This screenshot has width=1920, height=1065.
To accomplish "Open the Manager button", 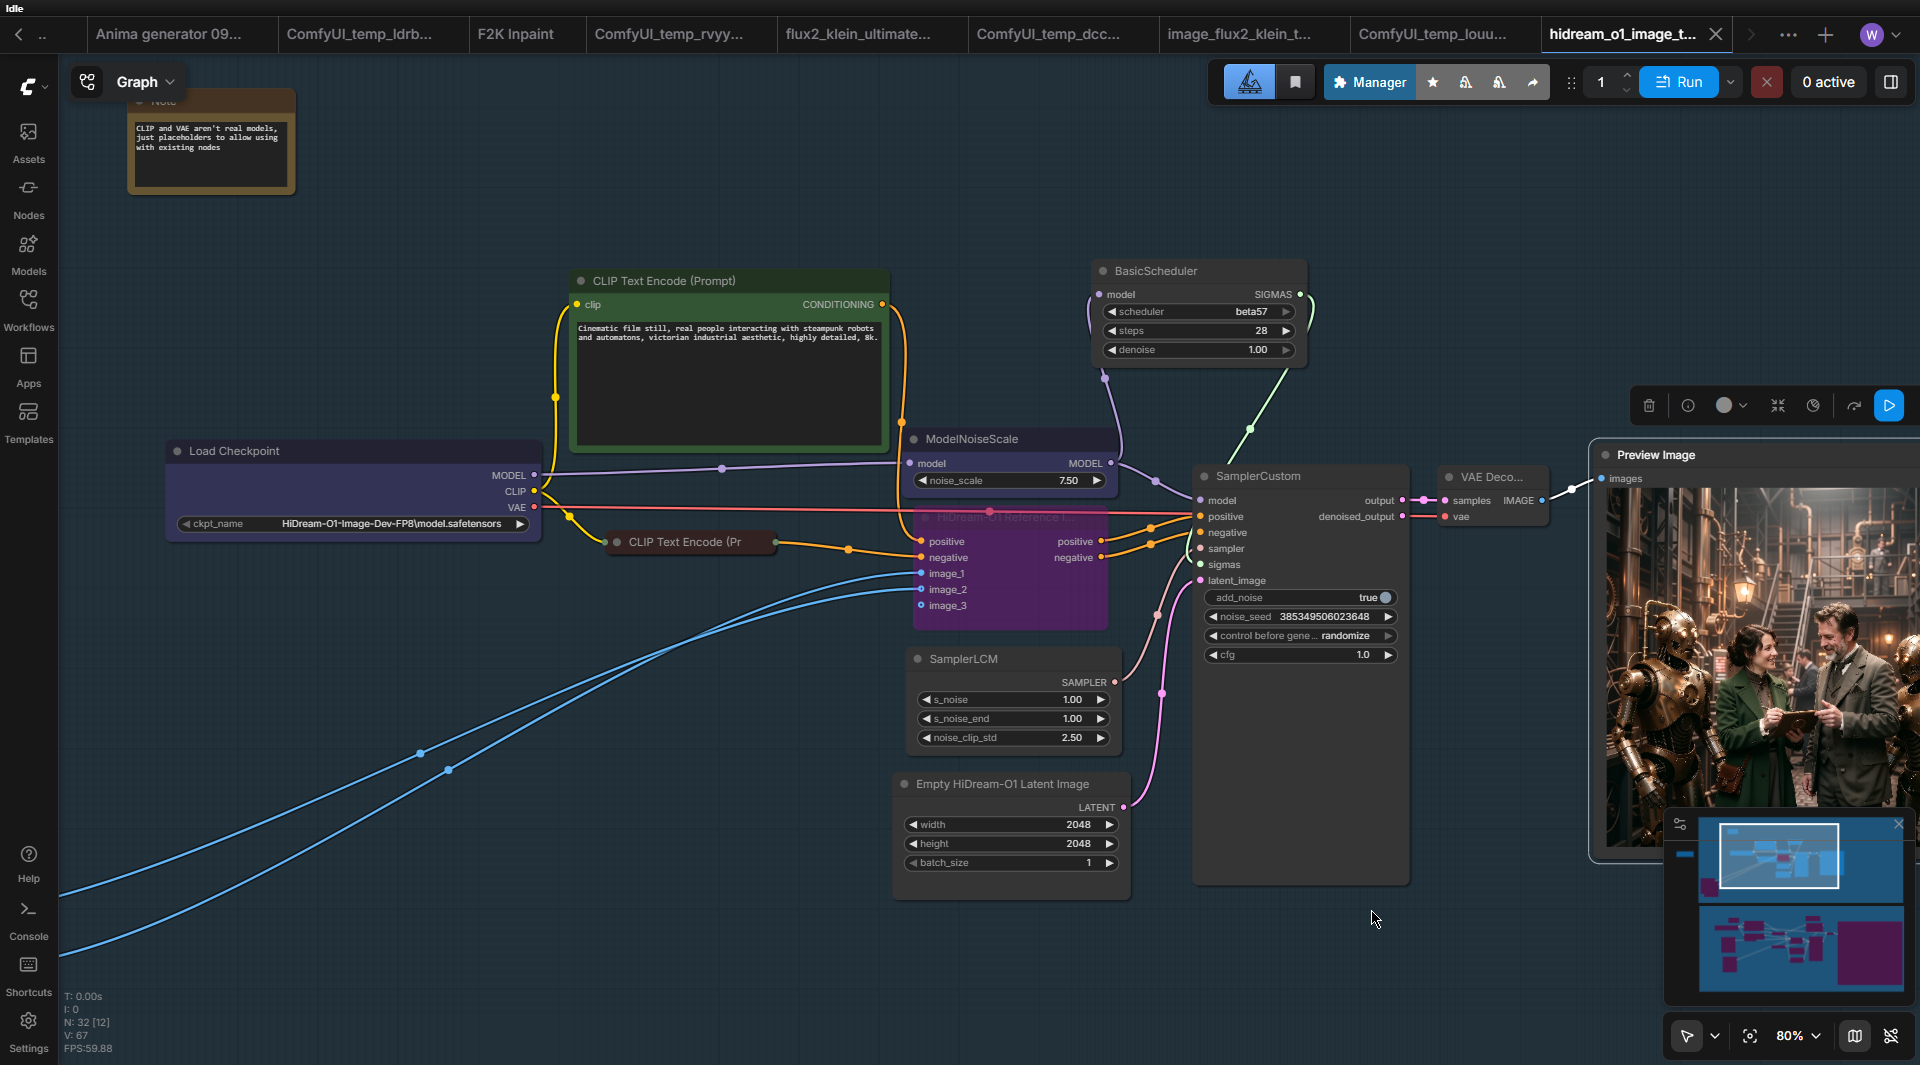I will pos(1369,82).
